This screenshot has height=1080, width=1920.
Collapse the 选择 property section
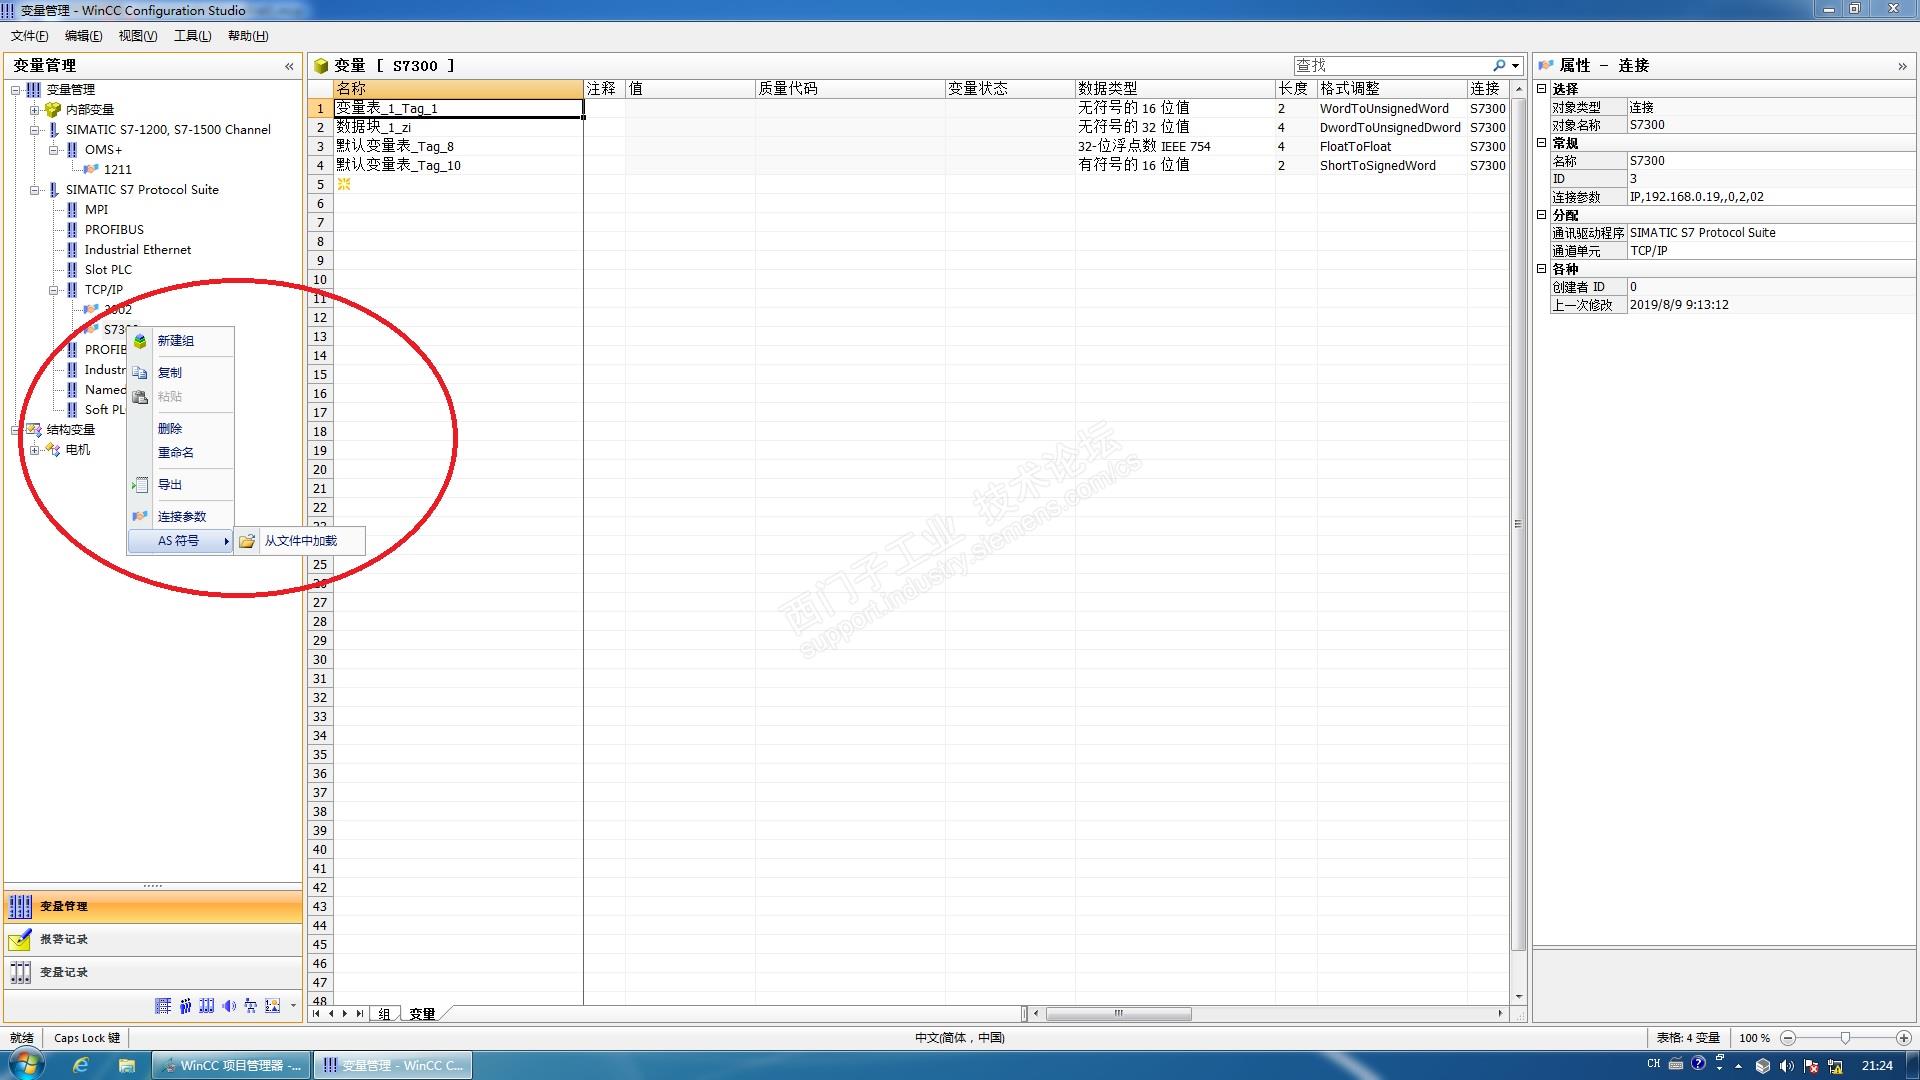point(1542,89)
